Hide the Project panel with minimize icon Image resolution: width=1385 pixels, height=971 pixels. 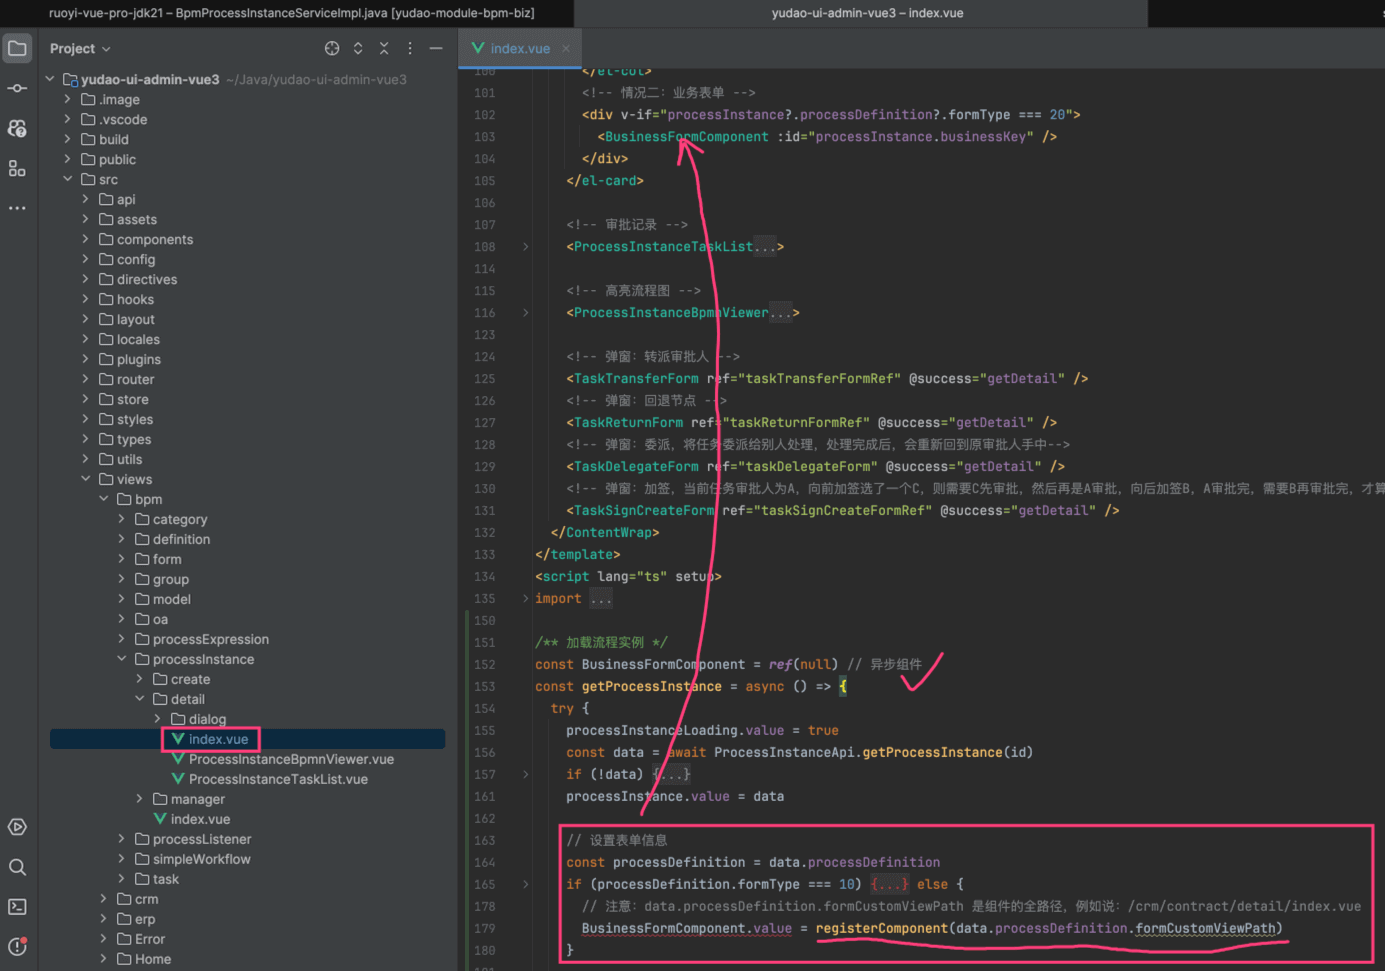click(x=436, y=48)
